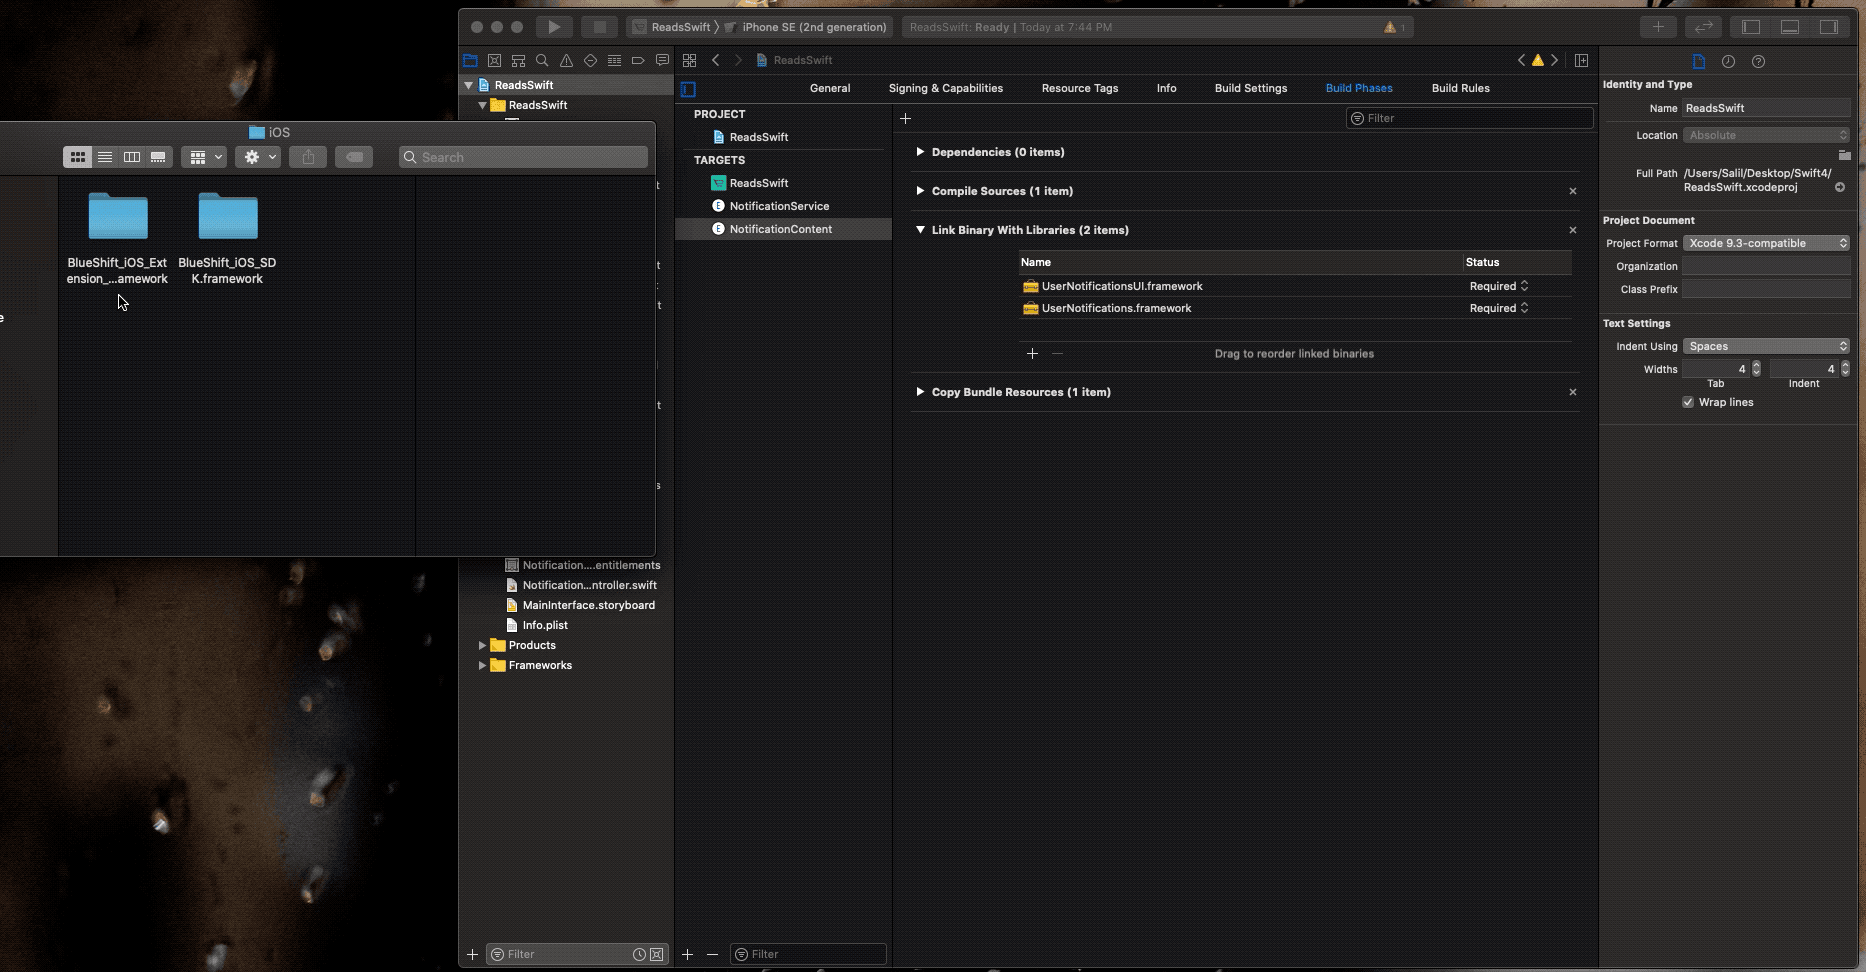
Task: Expand the Dependencies build phase
Action: [x=920, y=152]
